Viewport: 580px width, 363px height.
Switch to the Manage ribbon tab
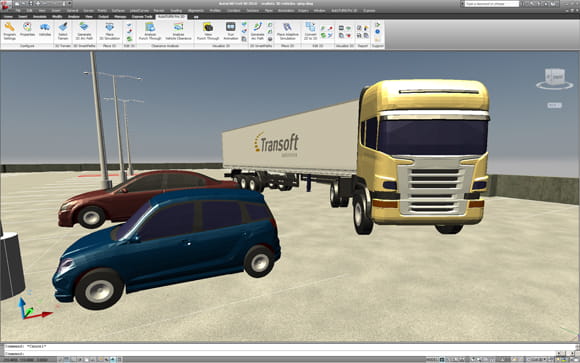120,17
